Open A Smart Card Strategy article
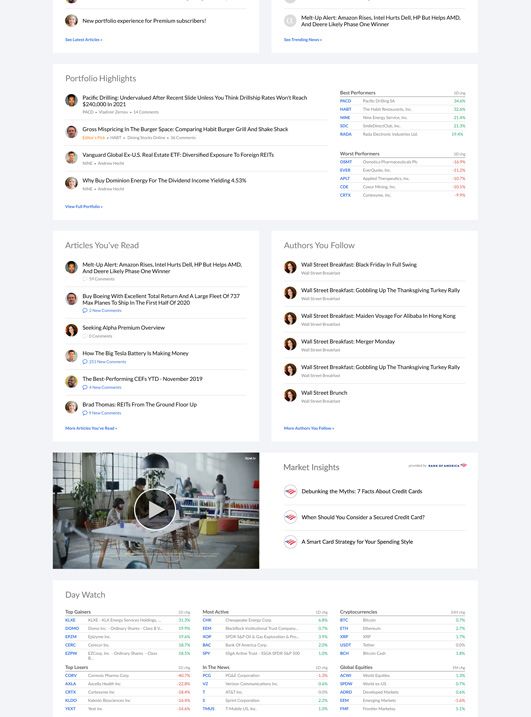This screenshot has width=531, height=717. (357, 542)
